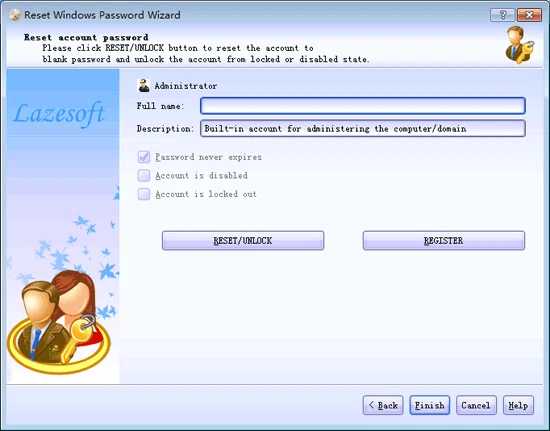Click the Lazesoft logo text
Image resolution: width=550 pixels, height=431 pixels.
(59, 114)
